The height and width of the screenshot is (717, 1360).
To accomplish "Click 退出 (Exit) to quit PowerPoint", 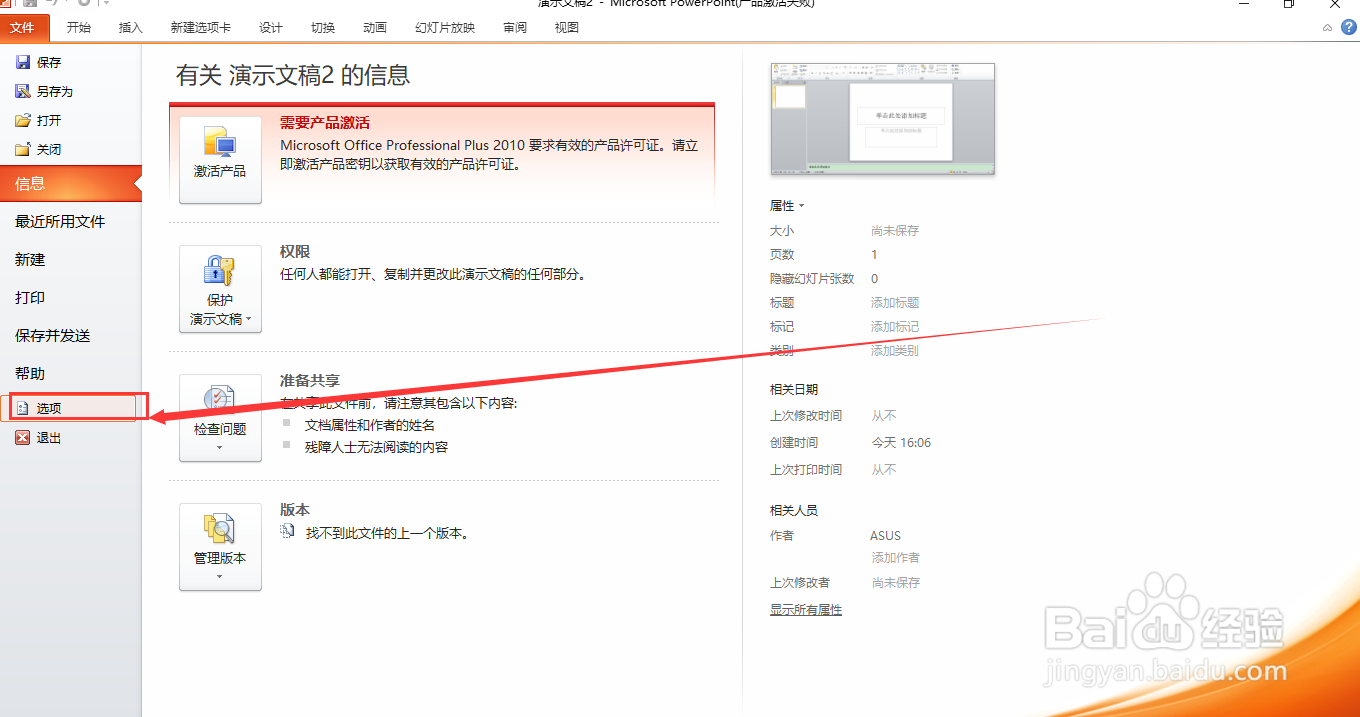I will click(48, 437).
